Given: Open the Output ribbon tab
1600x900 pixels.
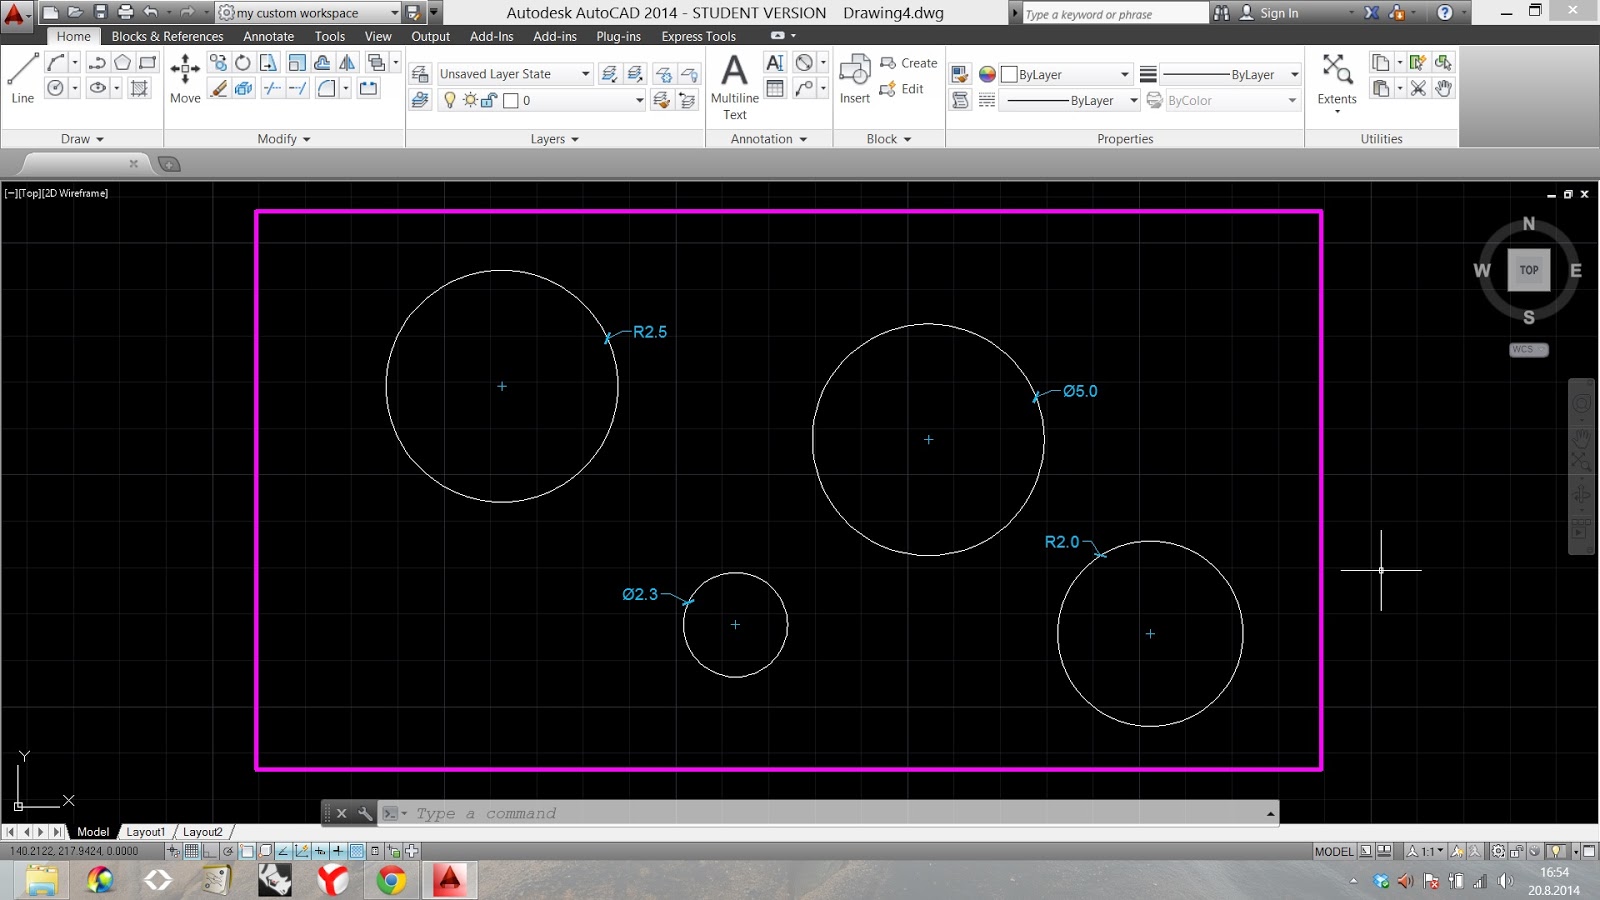Looking at the screenshot, I should [431, 36].
